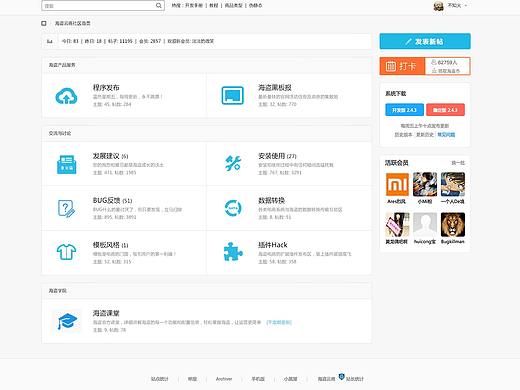Download the red 2.4.3 version button
Image resolution: width=520 pixels, height=390 pixels.
(445, 110)
